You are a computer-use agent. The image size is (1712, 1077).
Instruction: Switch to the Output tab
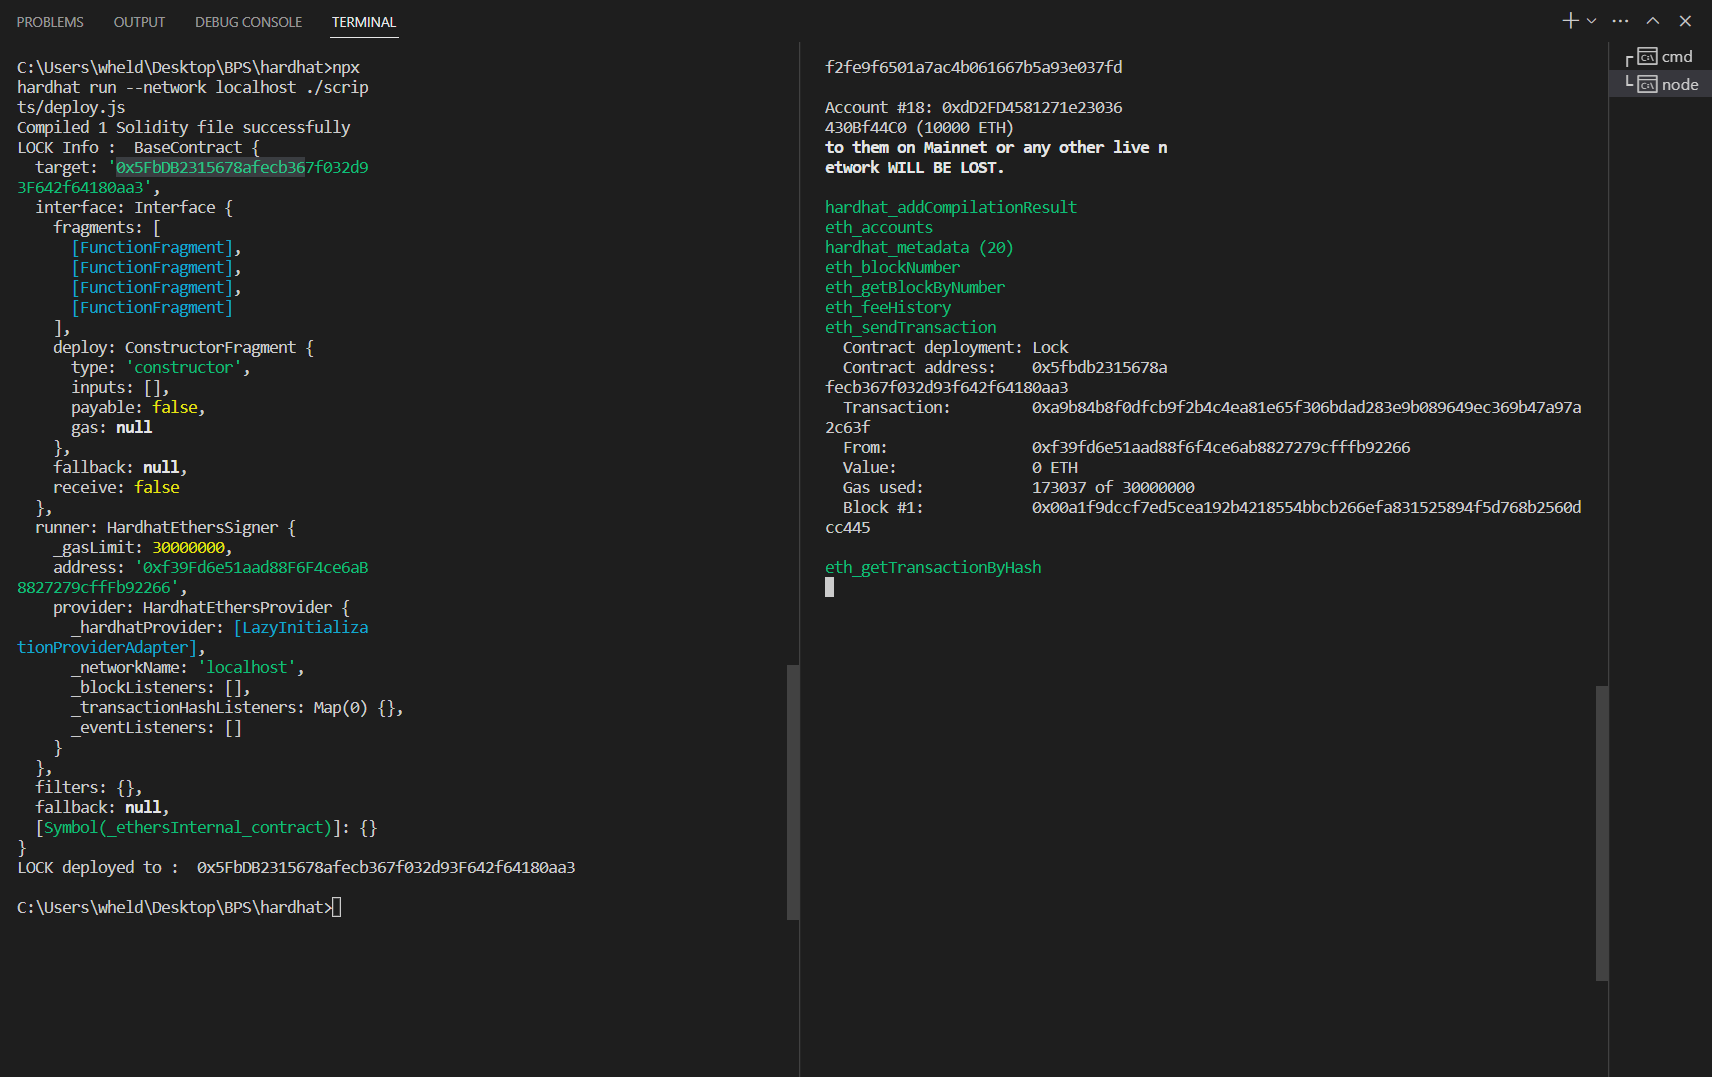point(139,22)
